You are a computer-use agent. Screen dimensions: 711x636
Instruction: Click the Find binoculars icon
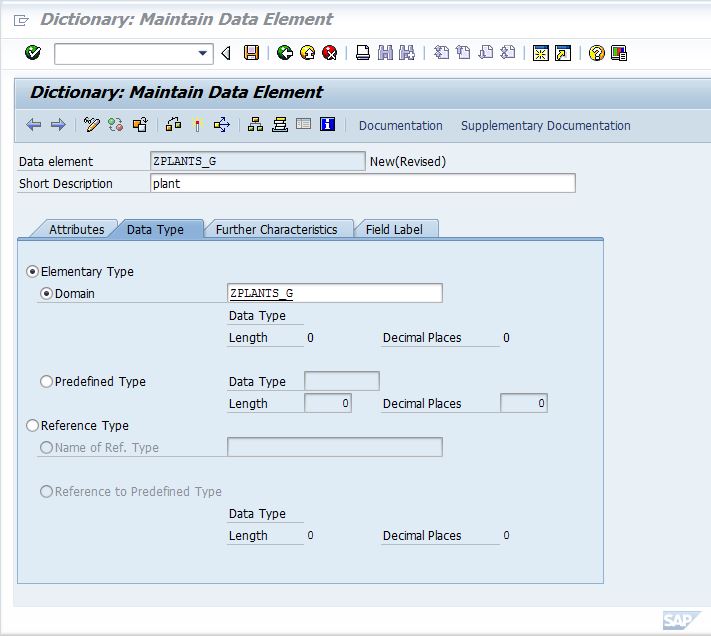pos(385,53)
